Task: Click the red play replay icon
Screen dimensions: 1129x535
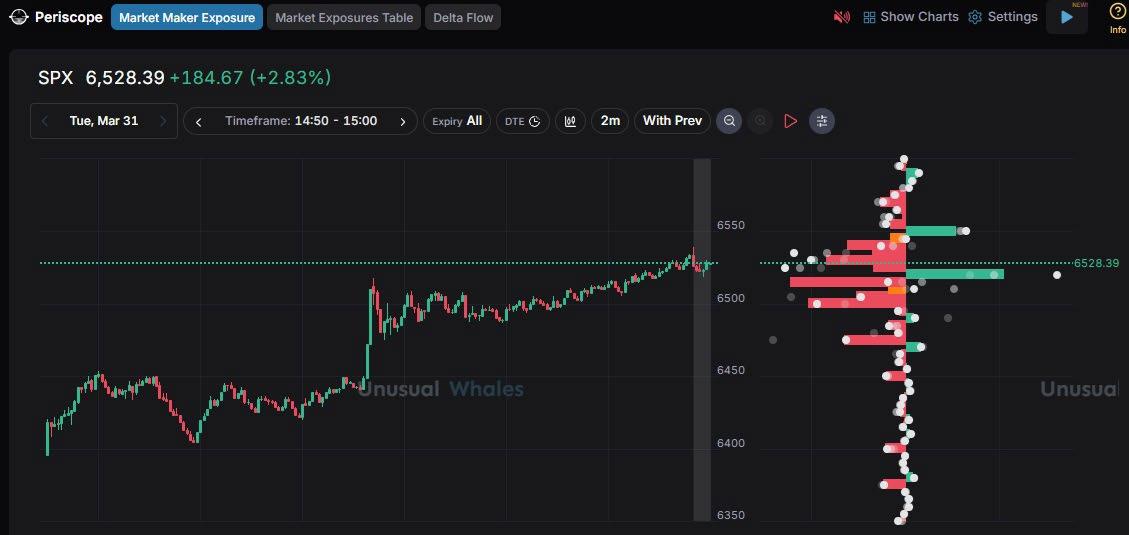Action: pyautogui.click(x=790, y=121)
